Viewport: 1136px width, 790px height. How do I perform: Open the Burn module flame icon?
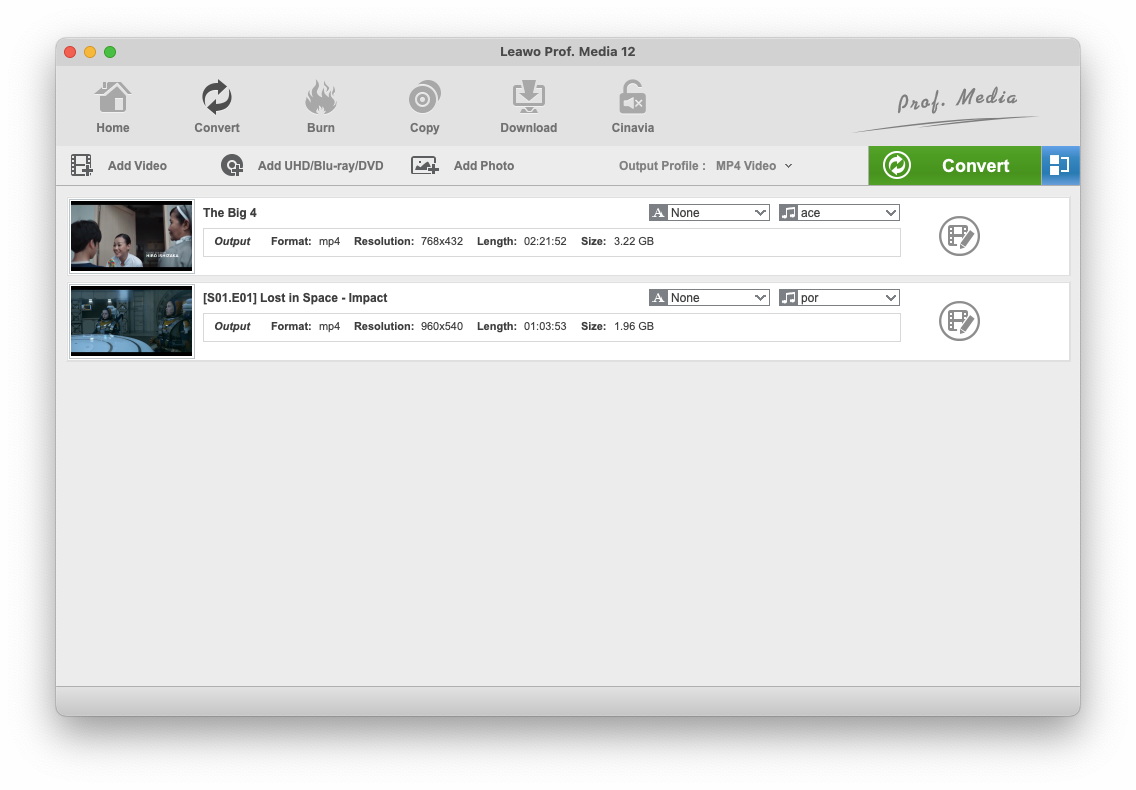[x=320, y=97]
